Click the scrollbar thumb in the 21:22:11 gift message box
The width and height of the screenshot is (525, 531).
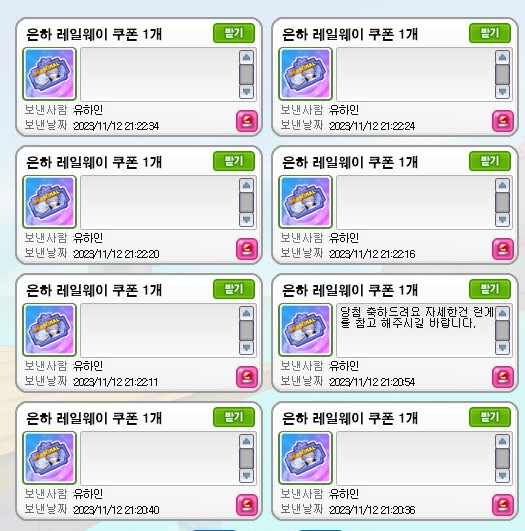(246, 331)
